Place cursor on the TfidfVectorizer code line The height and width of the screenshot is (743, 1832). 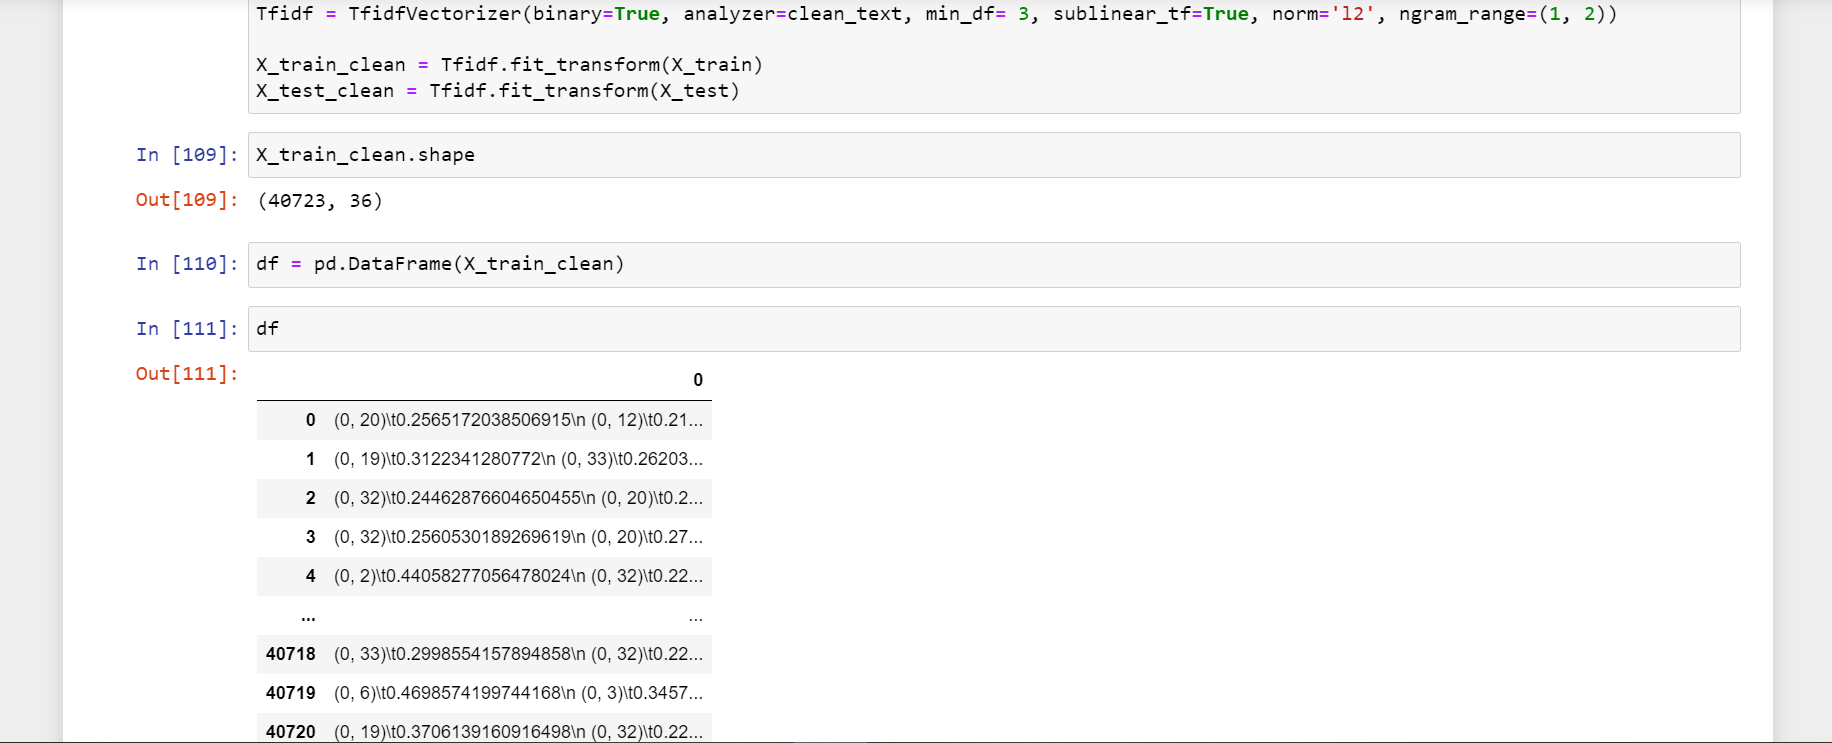coord(935,14)
